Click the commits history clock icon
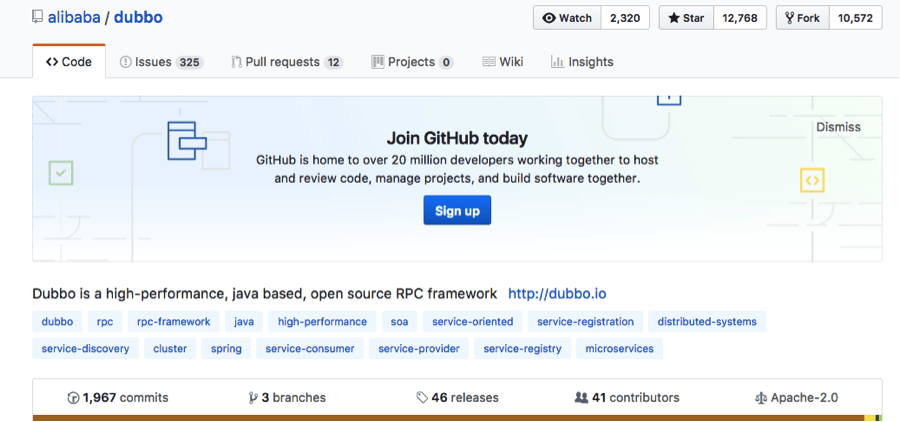The image size is (900, 422). point(73,397)
